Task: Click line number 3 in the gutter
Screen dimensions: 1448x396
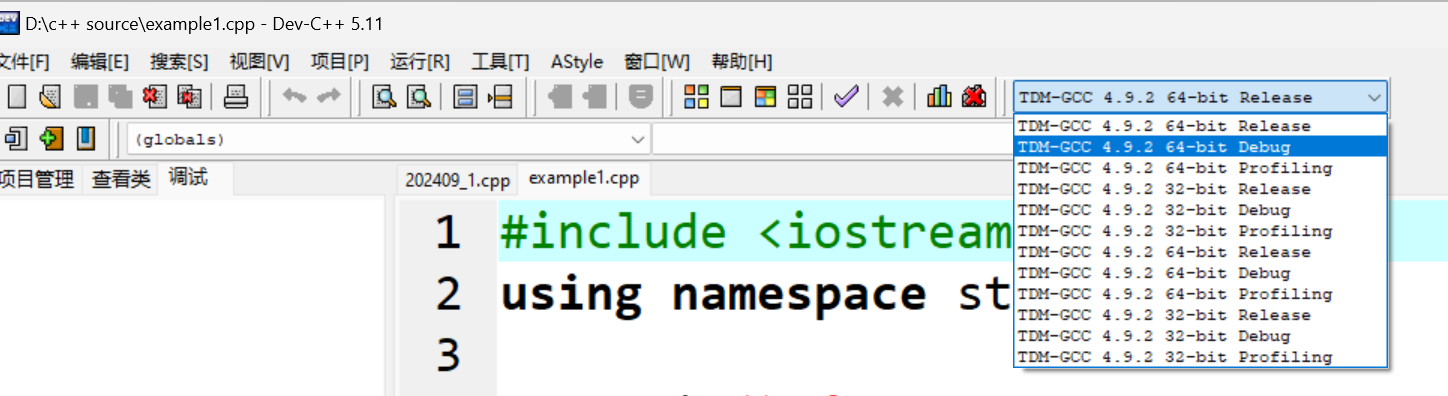Action: pyautogui.click(x=448, y=356)
